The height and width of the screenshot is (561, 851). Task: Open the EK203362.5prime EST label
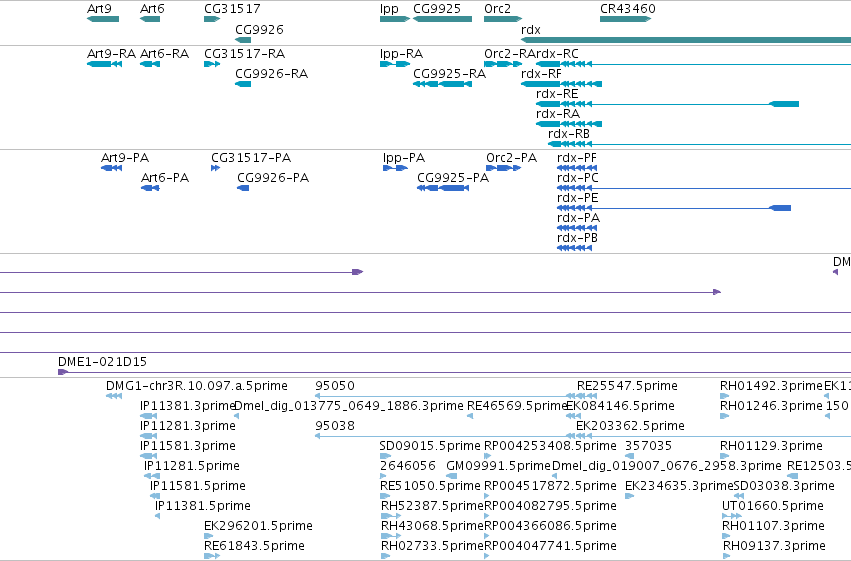tap(630, 426)
